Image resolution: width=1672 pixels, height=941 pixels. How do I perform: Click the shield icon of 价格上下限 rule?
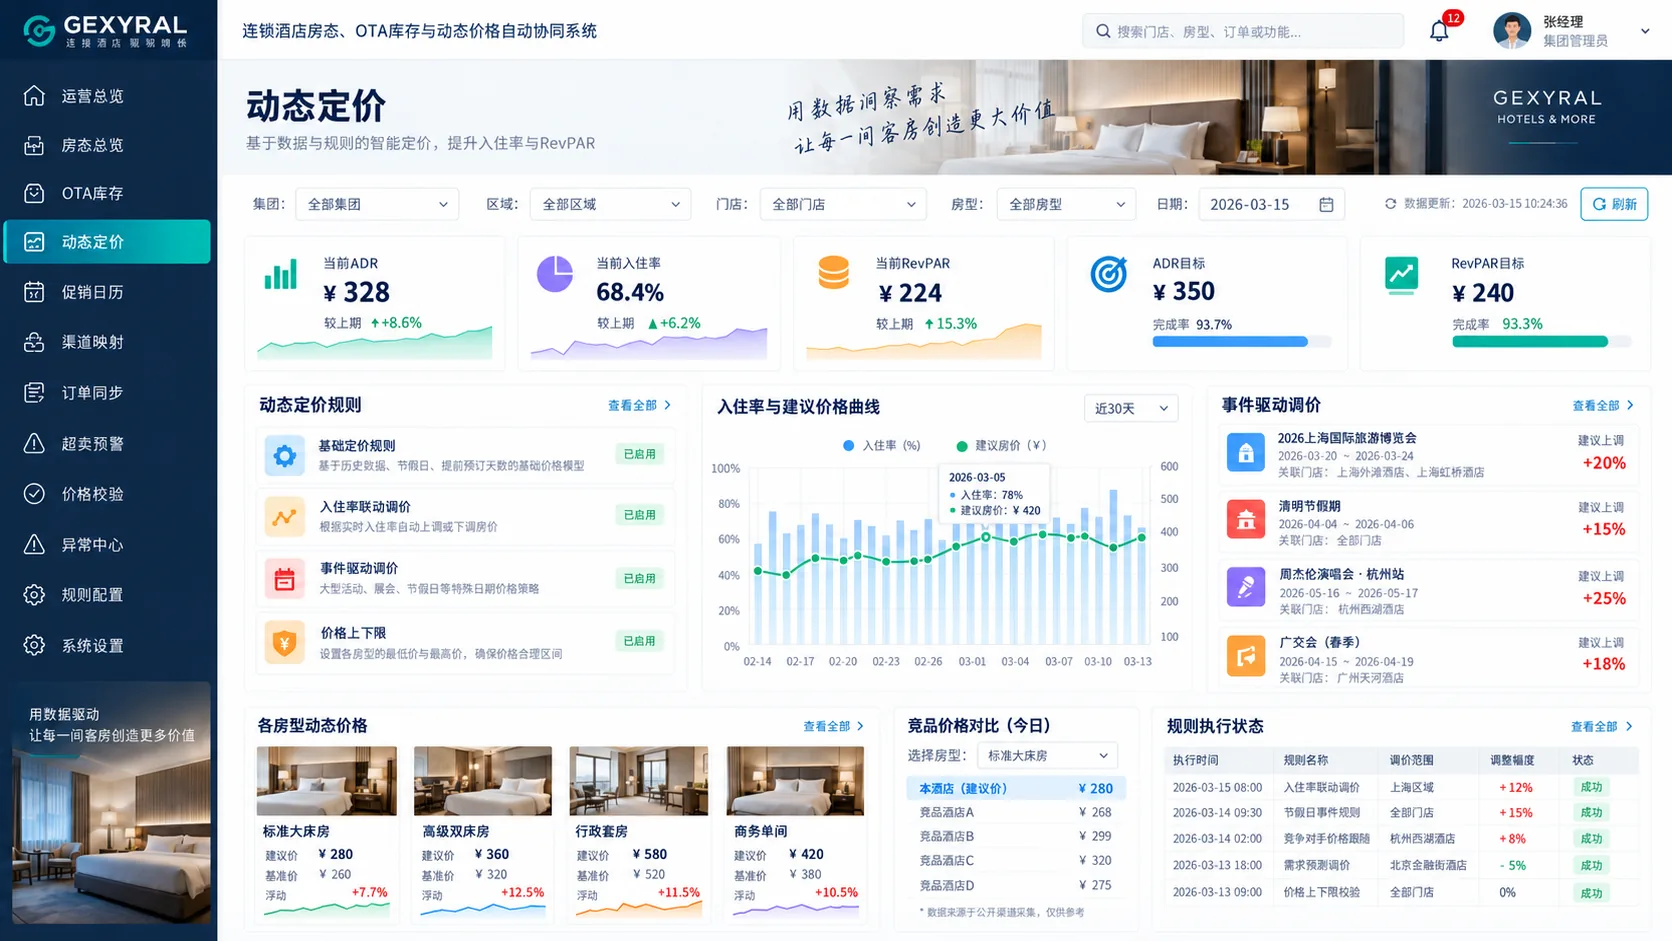click(284, 642)
